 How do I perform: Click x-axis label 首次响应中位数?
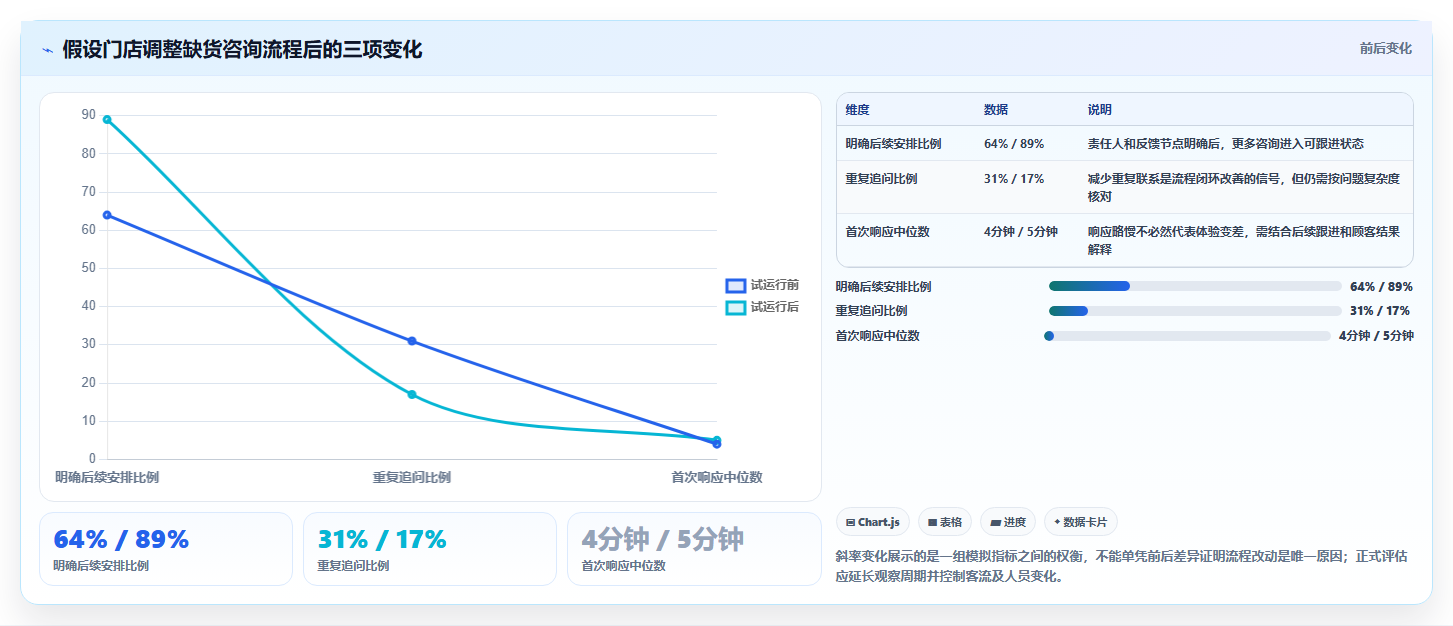(716, 478)
